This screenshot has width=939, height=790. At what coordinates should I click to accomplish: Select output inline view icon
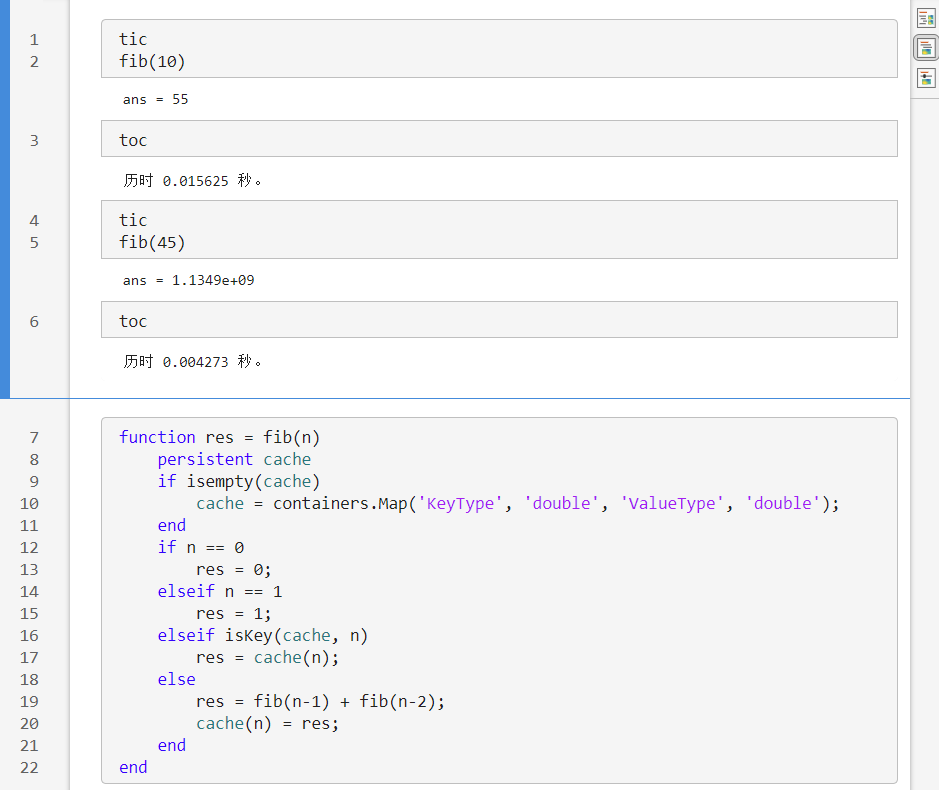pyautogui.click(x=926, y=48)
